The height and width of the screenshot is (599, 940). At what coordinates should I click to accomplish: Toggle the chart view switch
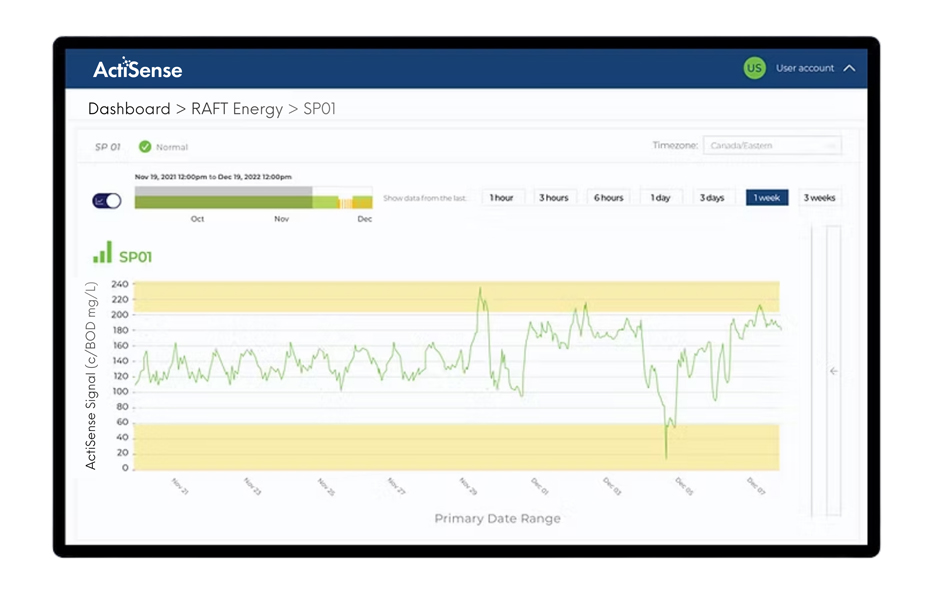pos(106,201)
